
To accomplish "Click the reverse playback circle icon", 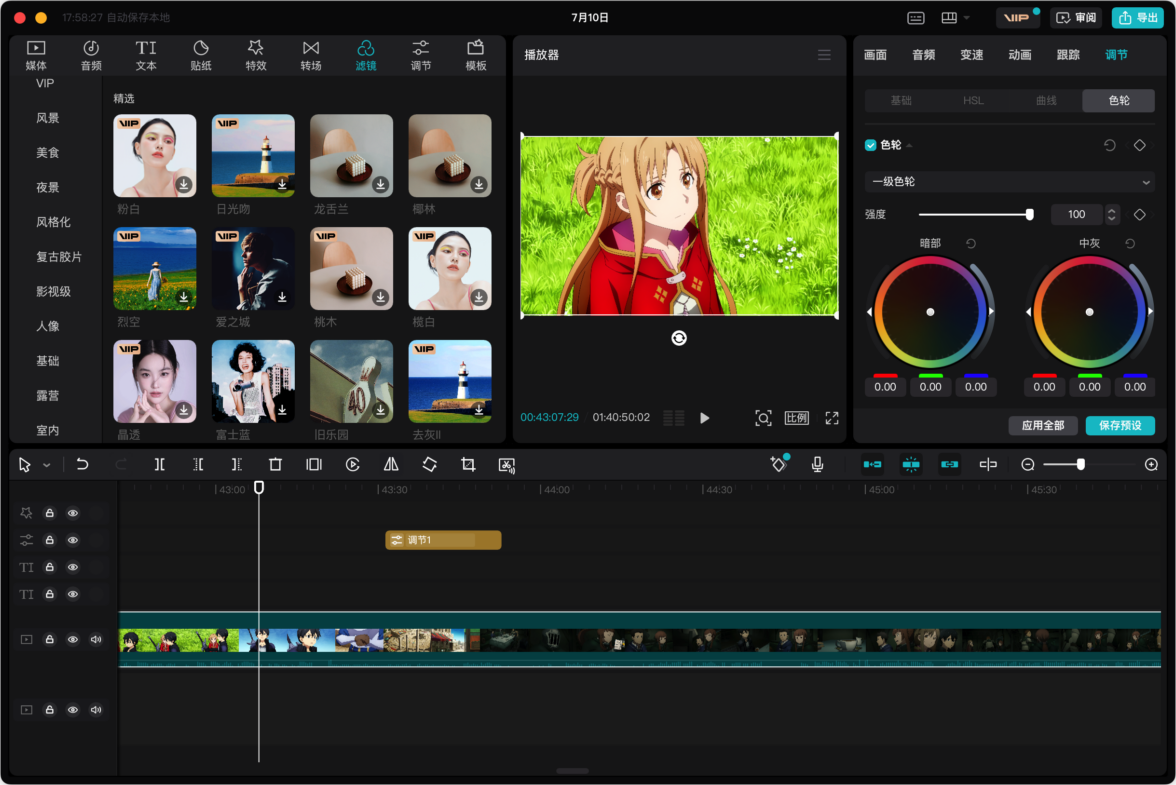I will [x=352, y=465].
